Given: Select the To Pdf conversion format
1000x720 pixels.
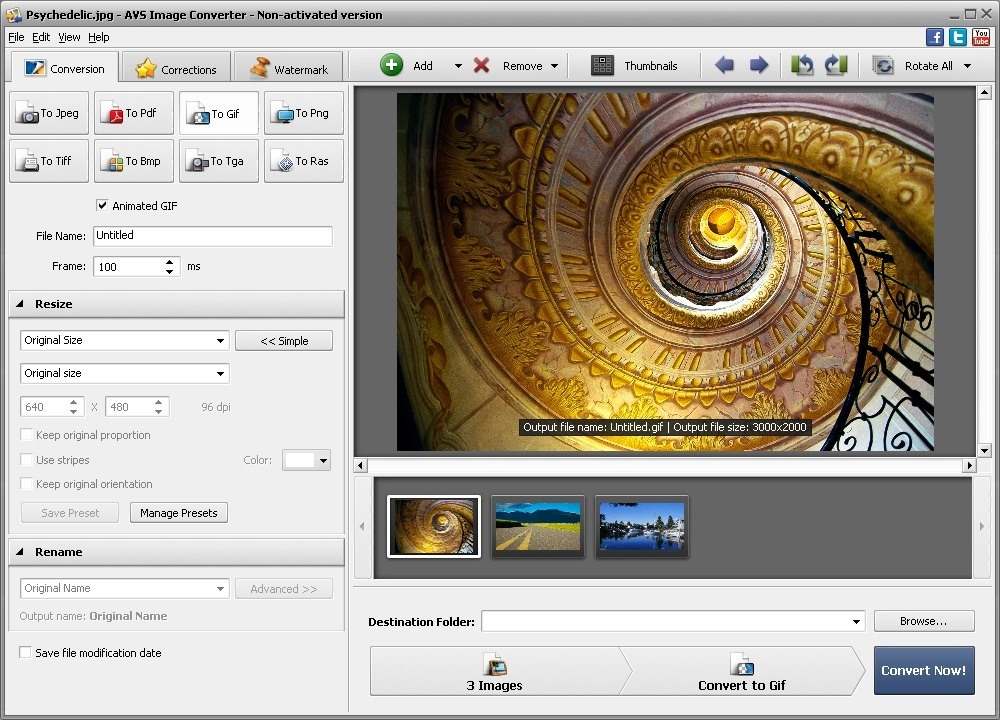Looking at the screenshot, I should coord(133,113).
